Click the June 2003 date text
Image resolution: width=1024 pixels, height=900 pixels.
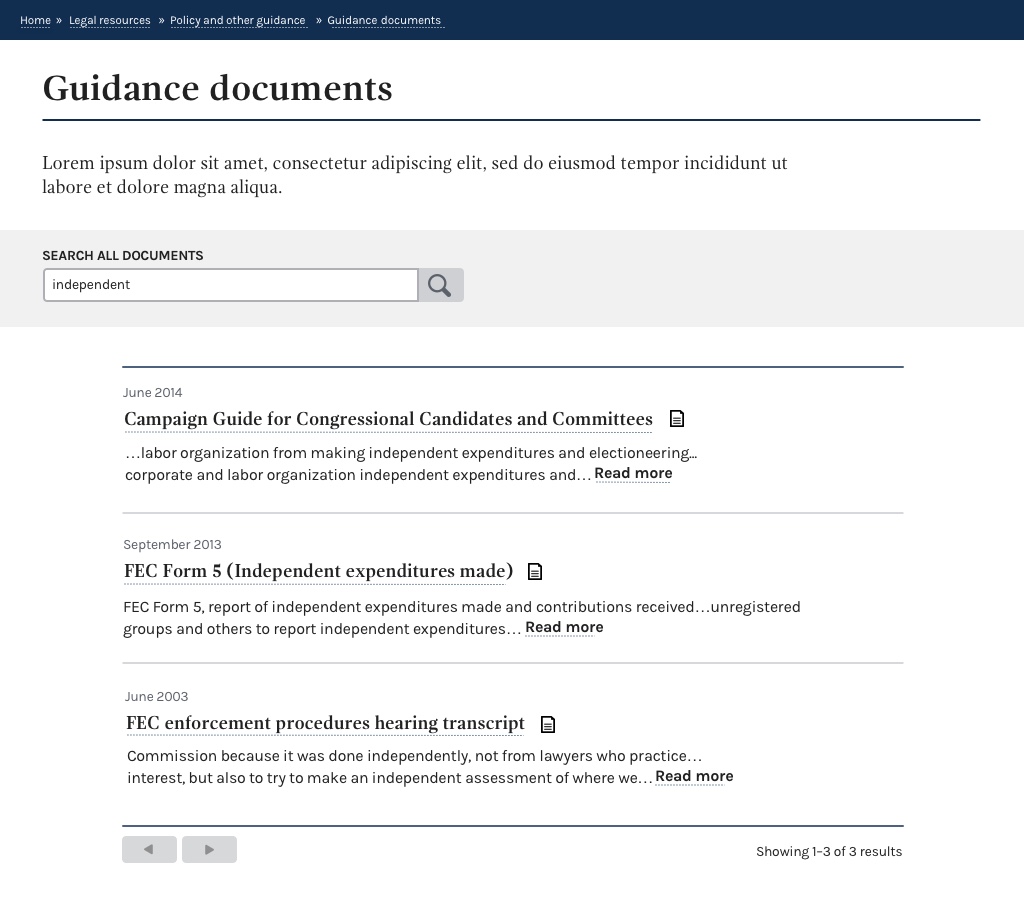point(157,697)
